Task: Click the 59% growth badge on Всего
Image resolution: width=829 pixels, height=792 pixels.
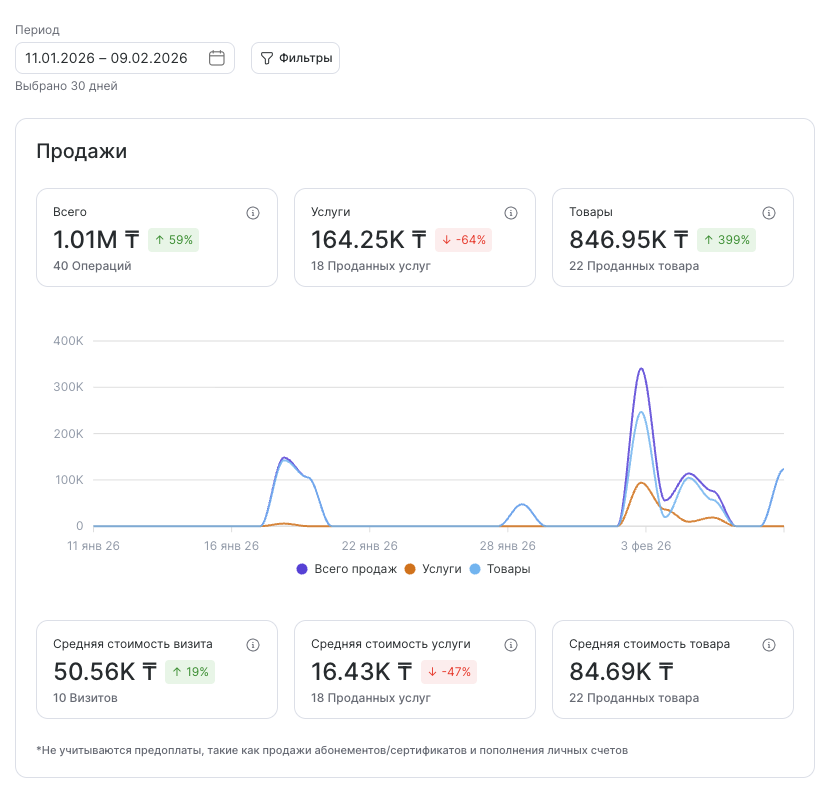Action: coord(174,240)
